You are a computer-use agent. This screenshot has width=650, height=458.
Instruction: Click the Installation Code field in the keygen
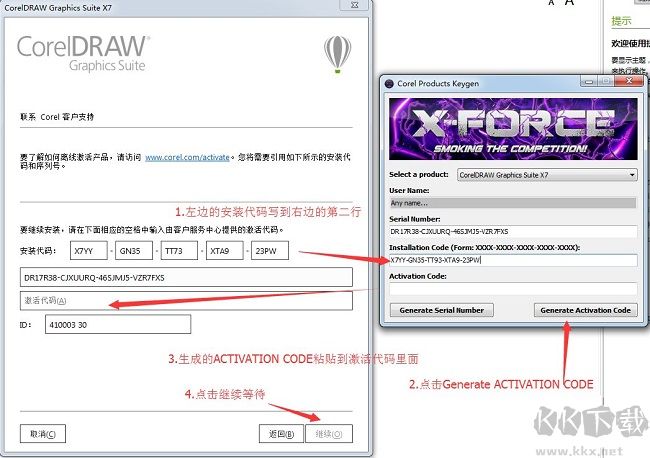click(x=513, y=260)
